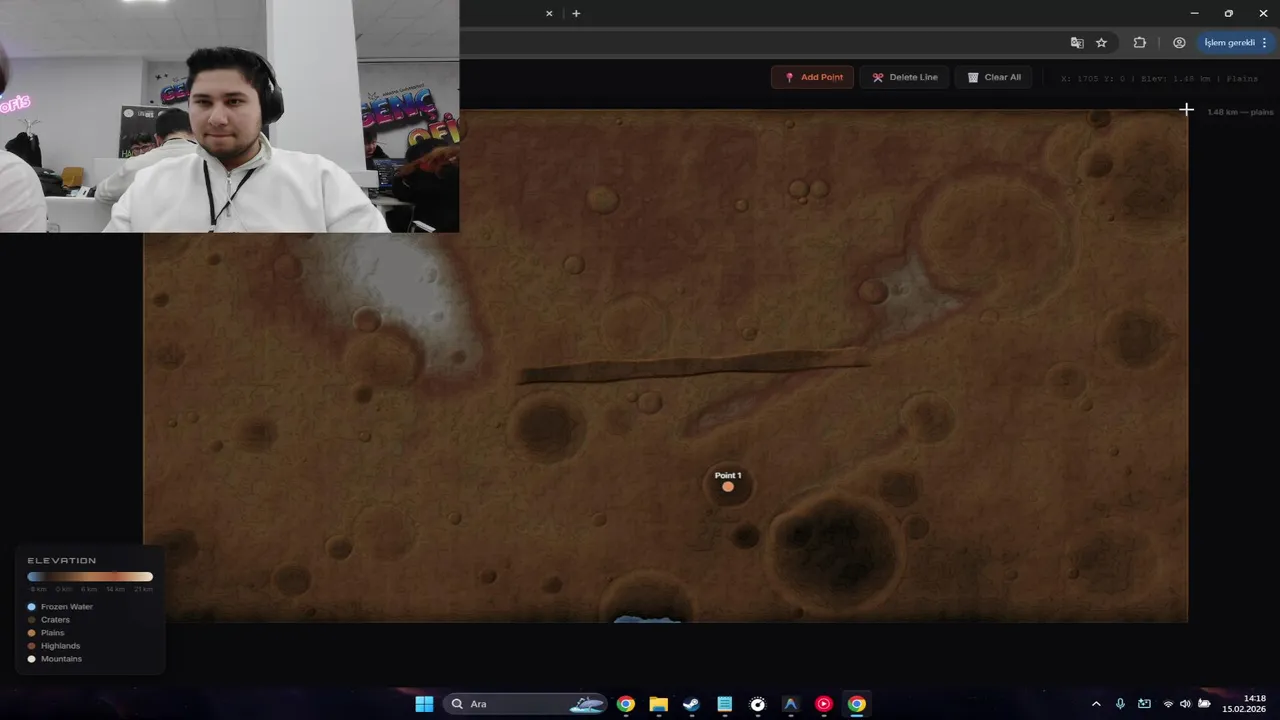Click the Highlands legend entry
The image size is (1280, 720).
[53, 646]
